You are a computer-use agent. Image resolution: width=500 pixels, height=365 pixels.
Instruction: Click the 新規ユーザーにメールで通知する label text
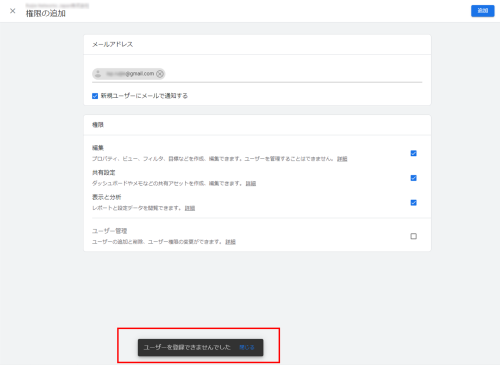[144, 96]
